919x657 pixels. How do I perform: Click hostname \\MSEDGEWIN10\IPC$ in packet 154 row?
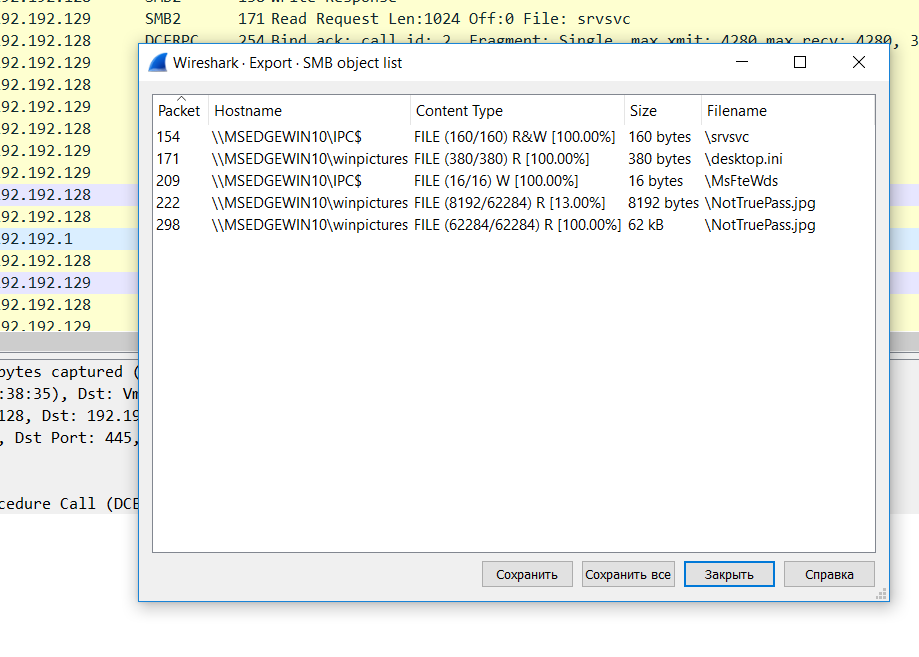287,137
